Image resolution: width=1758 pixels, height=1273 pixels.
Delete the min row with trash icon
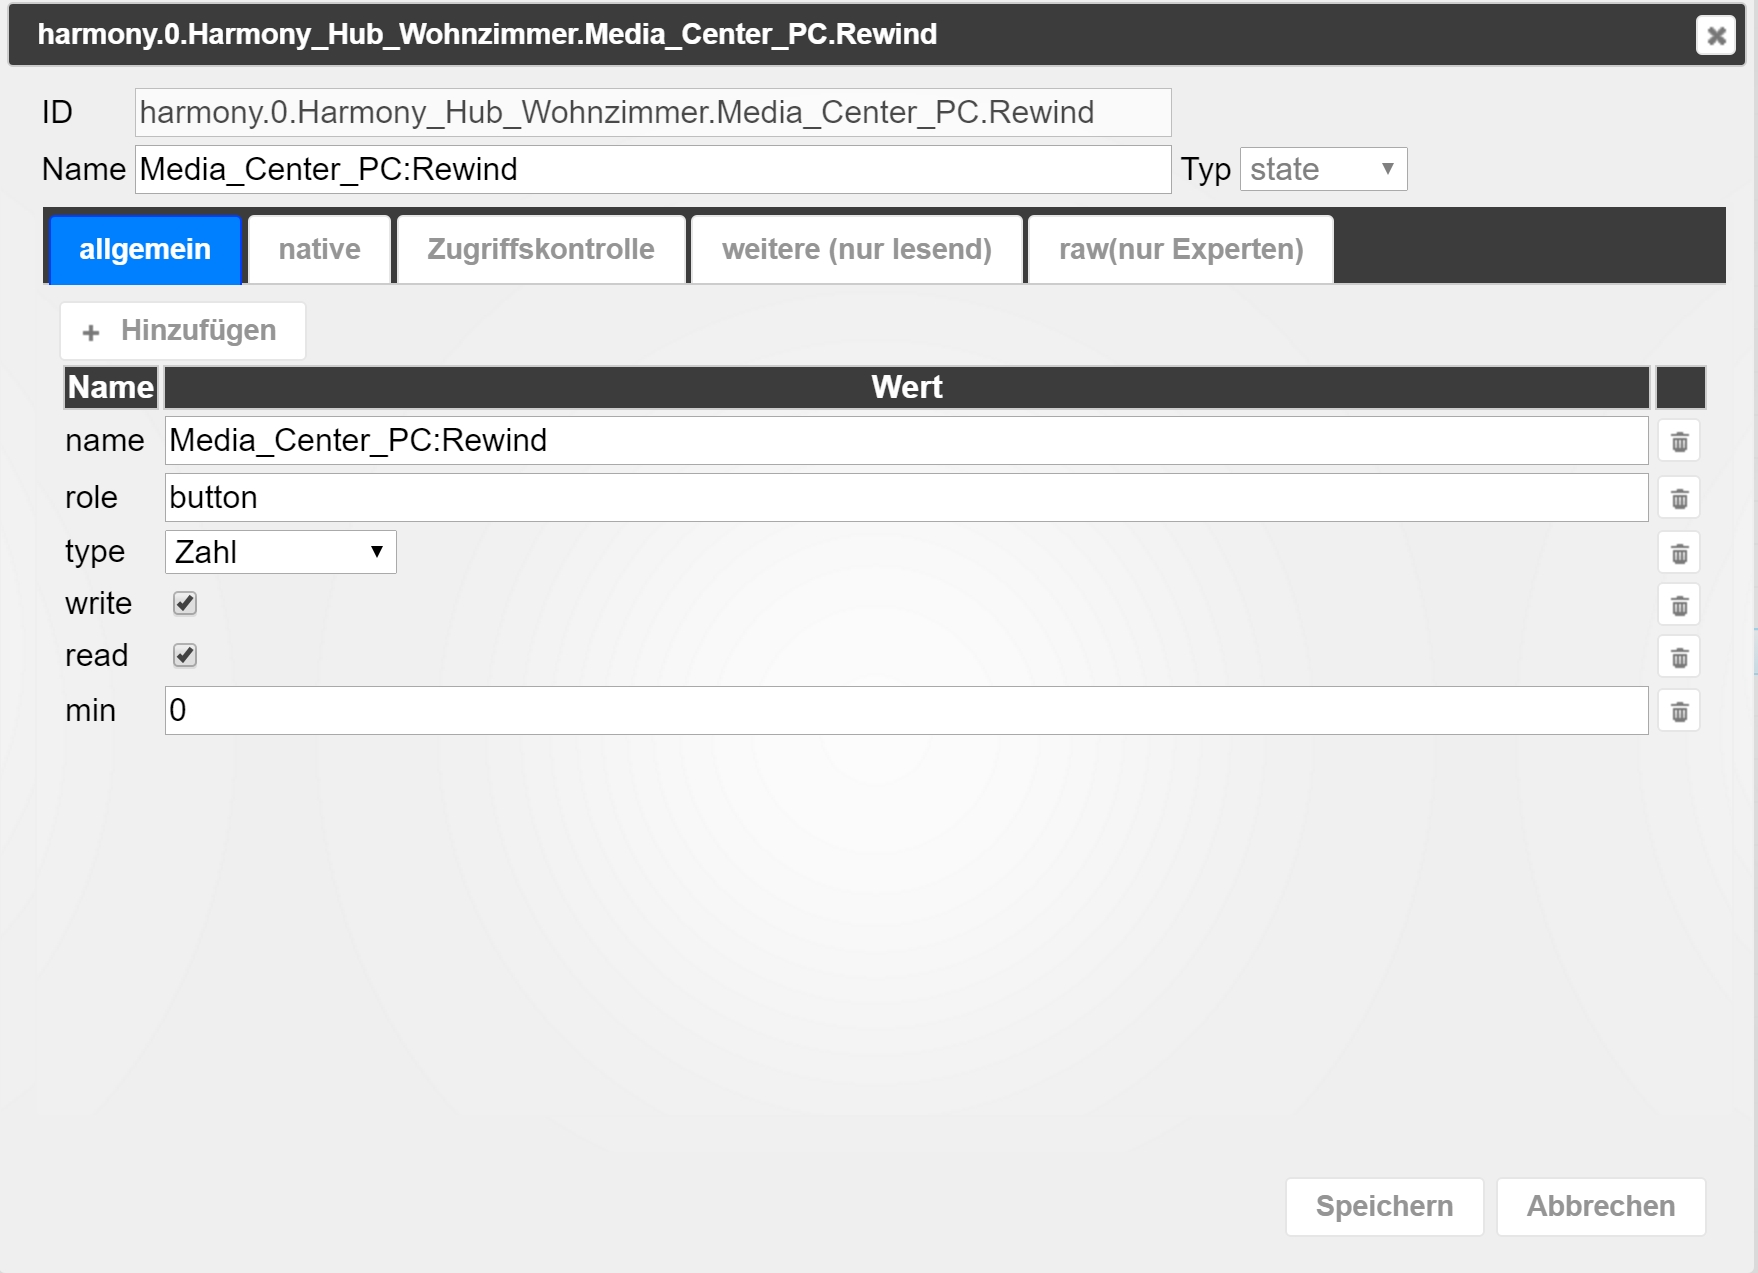[x=1679, y=711]
